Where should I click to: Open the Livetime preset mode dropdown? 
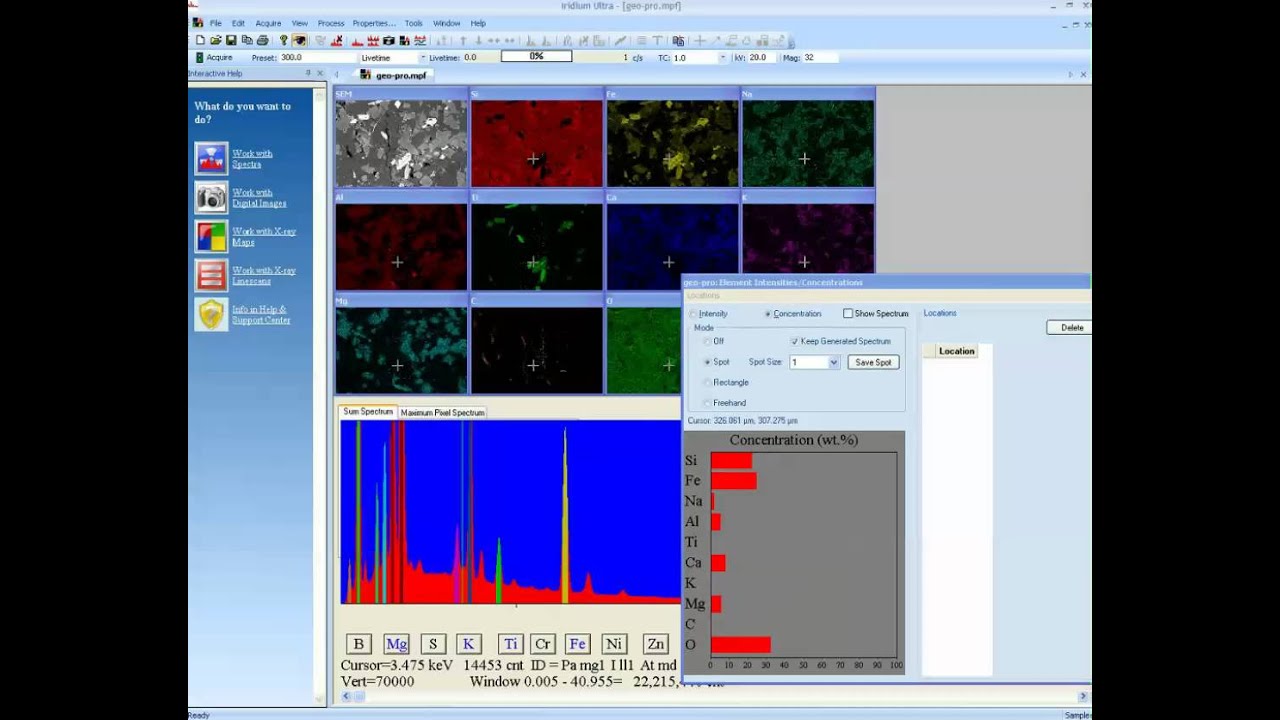tap(422, 58)
